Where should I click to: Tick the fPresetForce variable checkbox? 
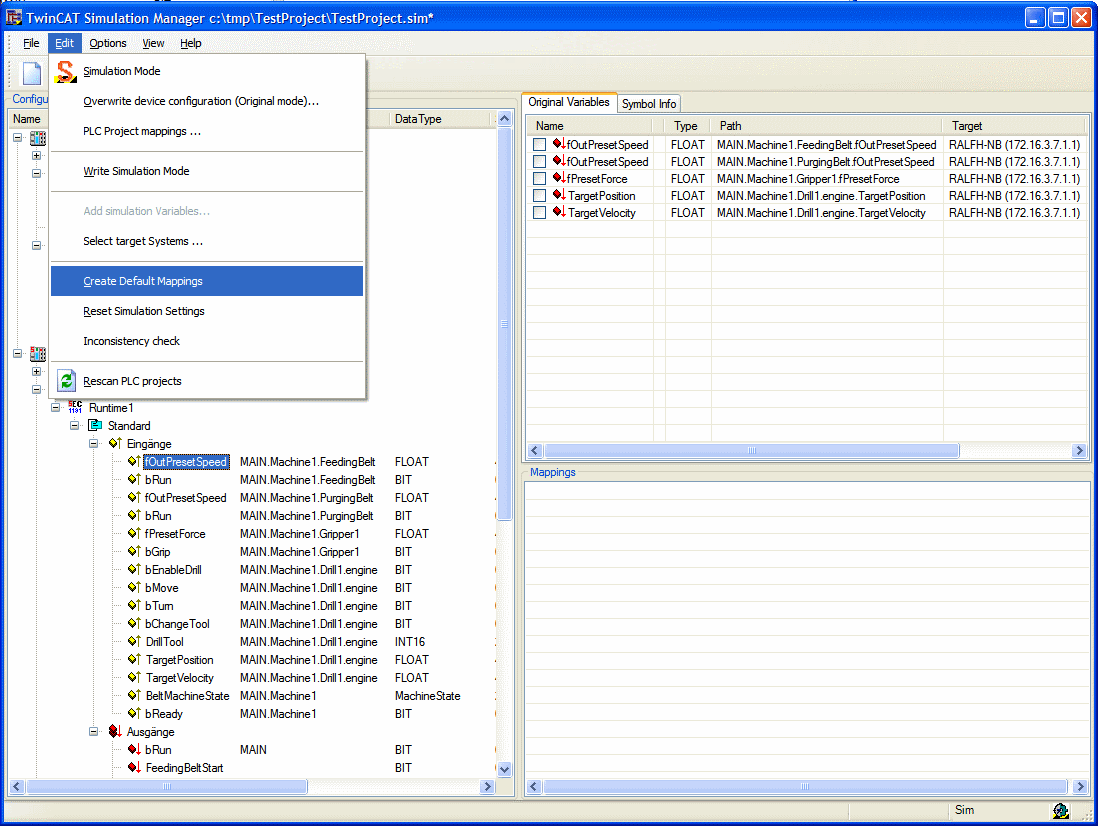539,178
